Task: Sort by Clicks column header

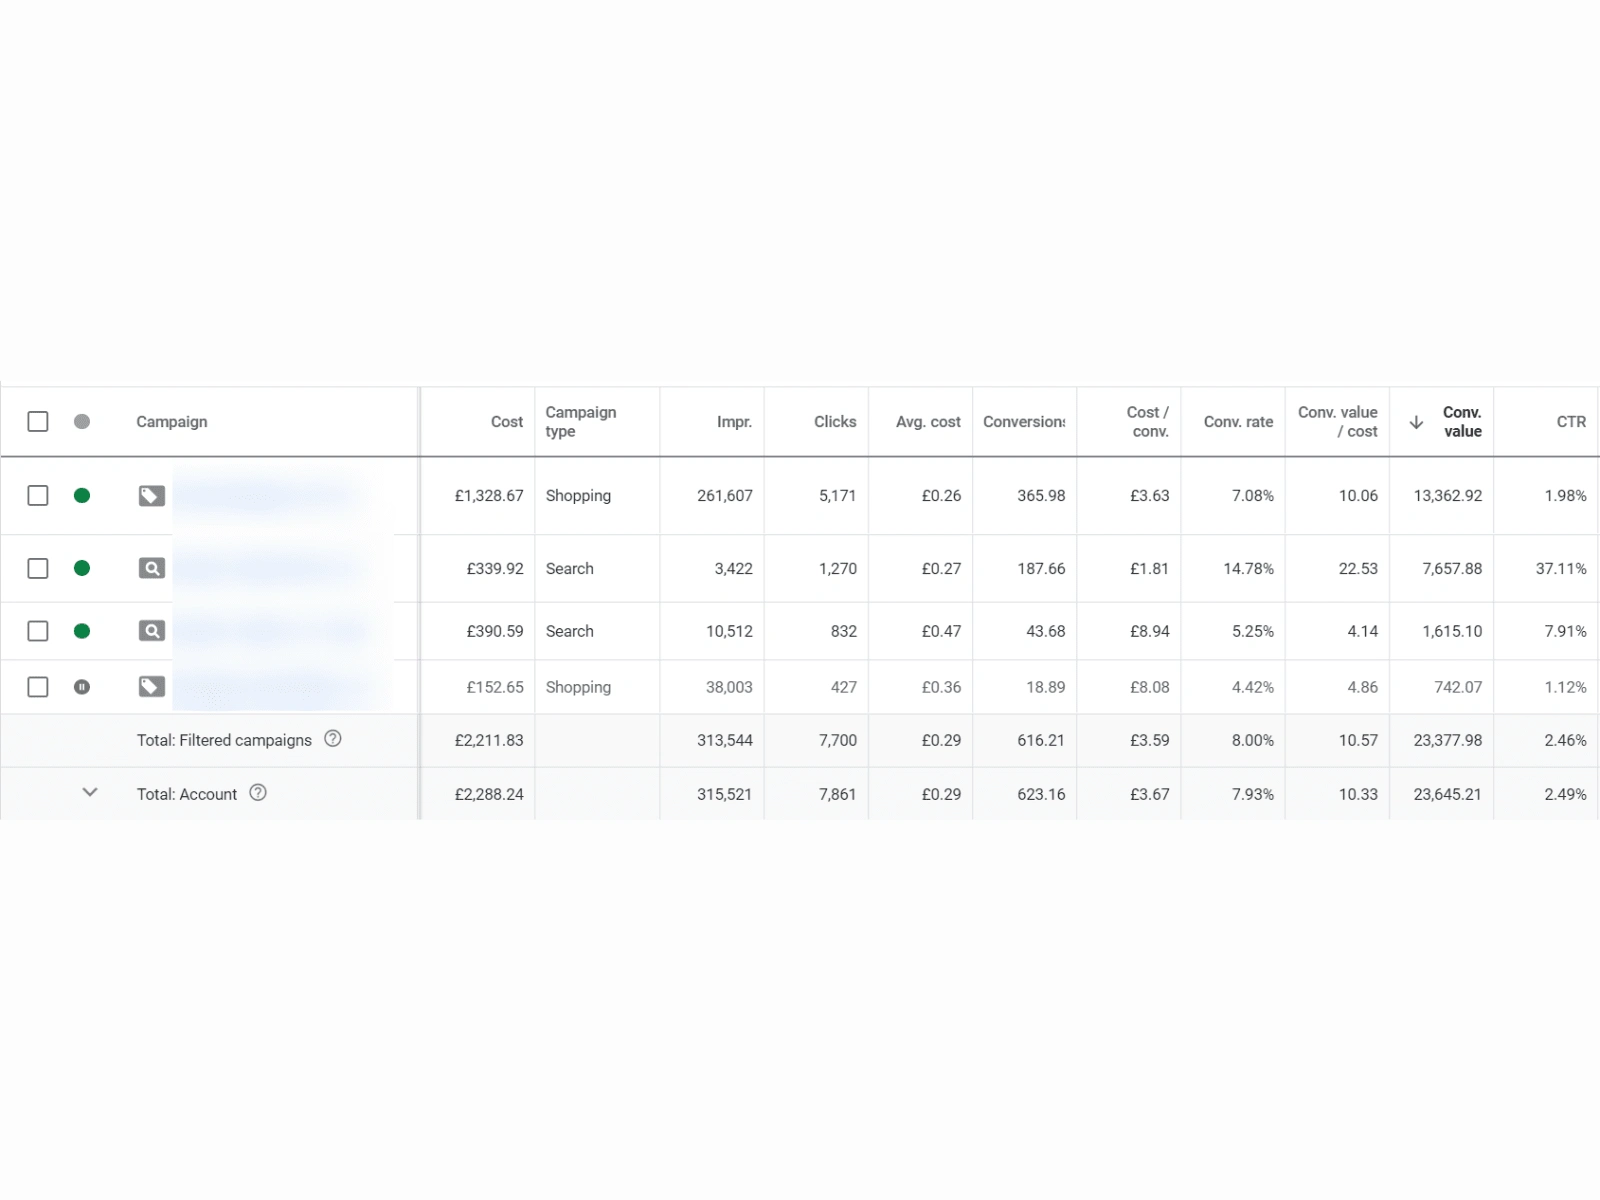Action: click(x=835, y=422)
